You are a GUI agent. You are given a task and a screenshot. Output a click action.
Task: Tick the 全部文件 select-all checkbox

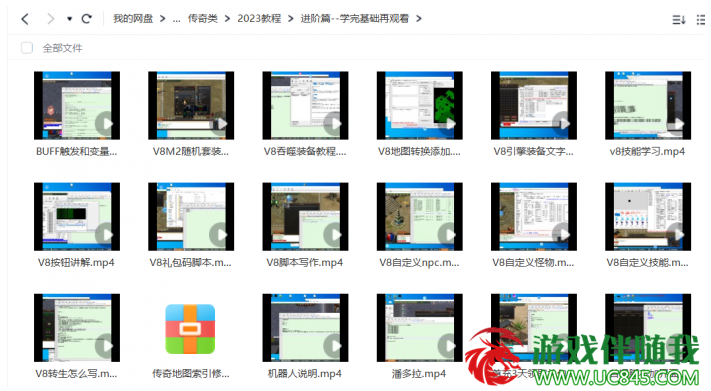[27, 48]
